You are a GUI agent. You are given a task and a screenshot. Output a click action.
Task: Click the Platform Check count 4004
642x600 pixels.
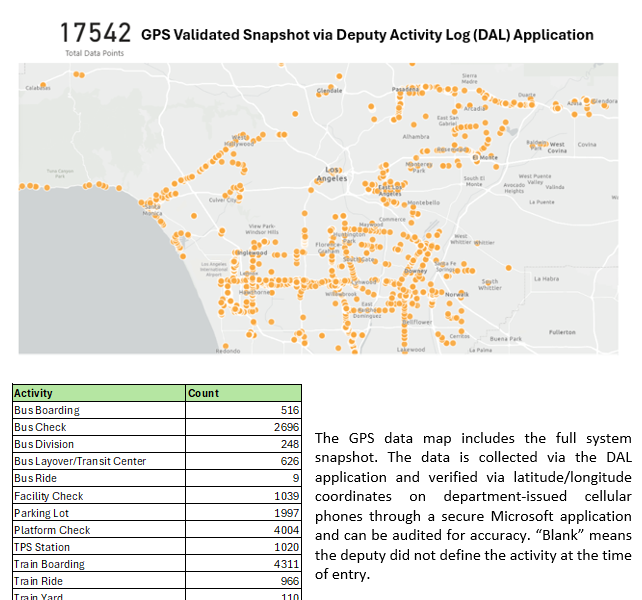[x=285, y=530]
